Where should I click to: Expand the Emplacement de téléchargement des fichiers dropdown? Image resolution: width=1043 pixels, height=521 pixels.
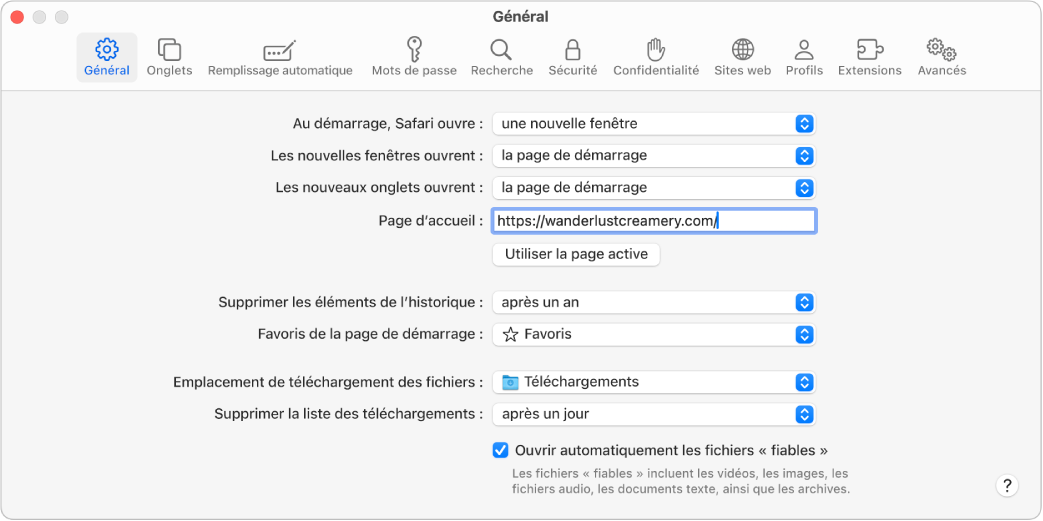[x=655, y=382]
